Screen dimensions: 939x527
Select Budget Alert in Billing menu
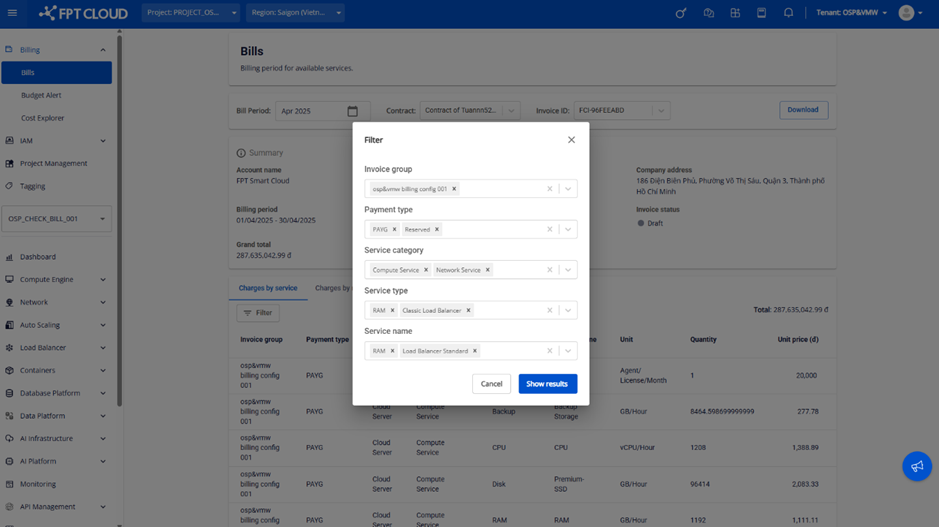[41, 95]
